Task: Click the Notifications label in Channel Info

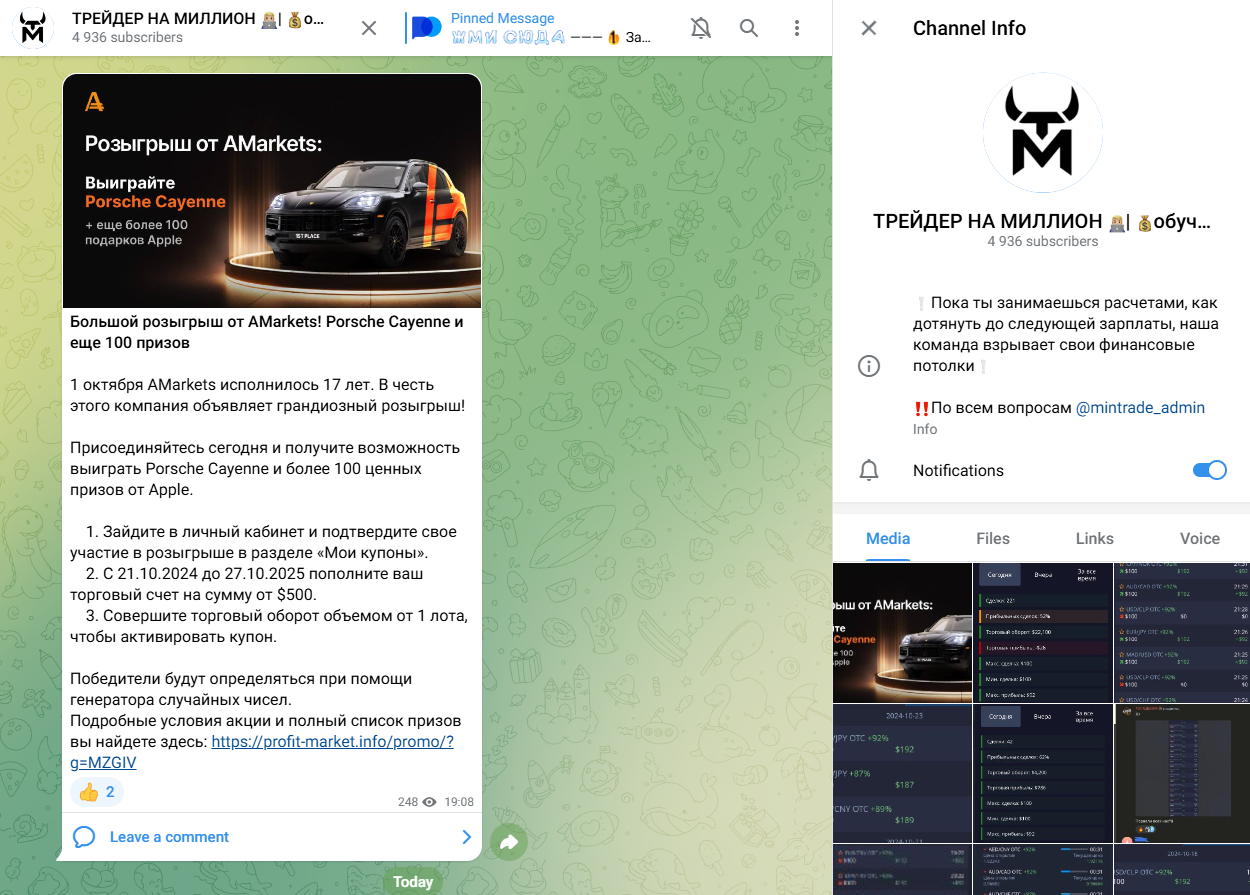Action: click(x=958, y=470)
